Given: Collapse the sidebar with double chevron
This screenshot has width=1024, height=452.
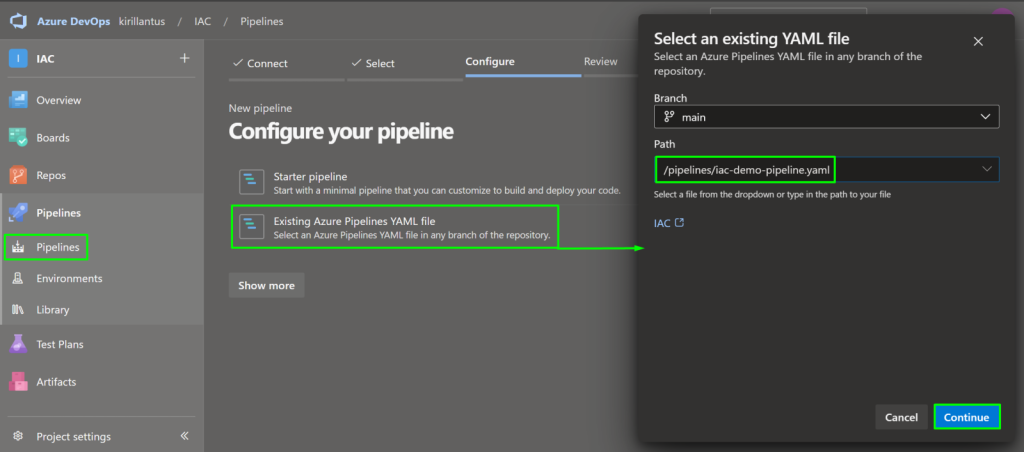Looking at the screenshot, I should [x=184, y=436].
